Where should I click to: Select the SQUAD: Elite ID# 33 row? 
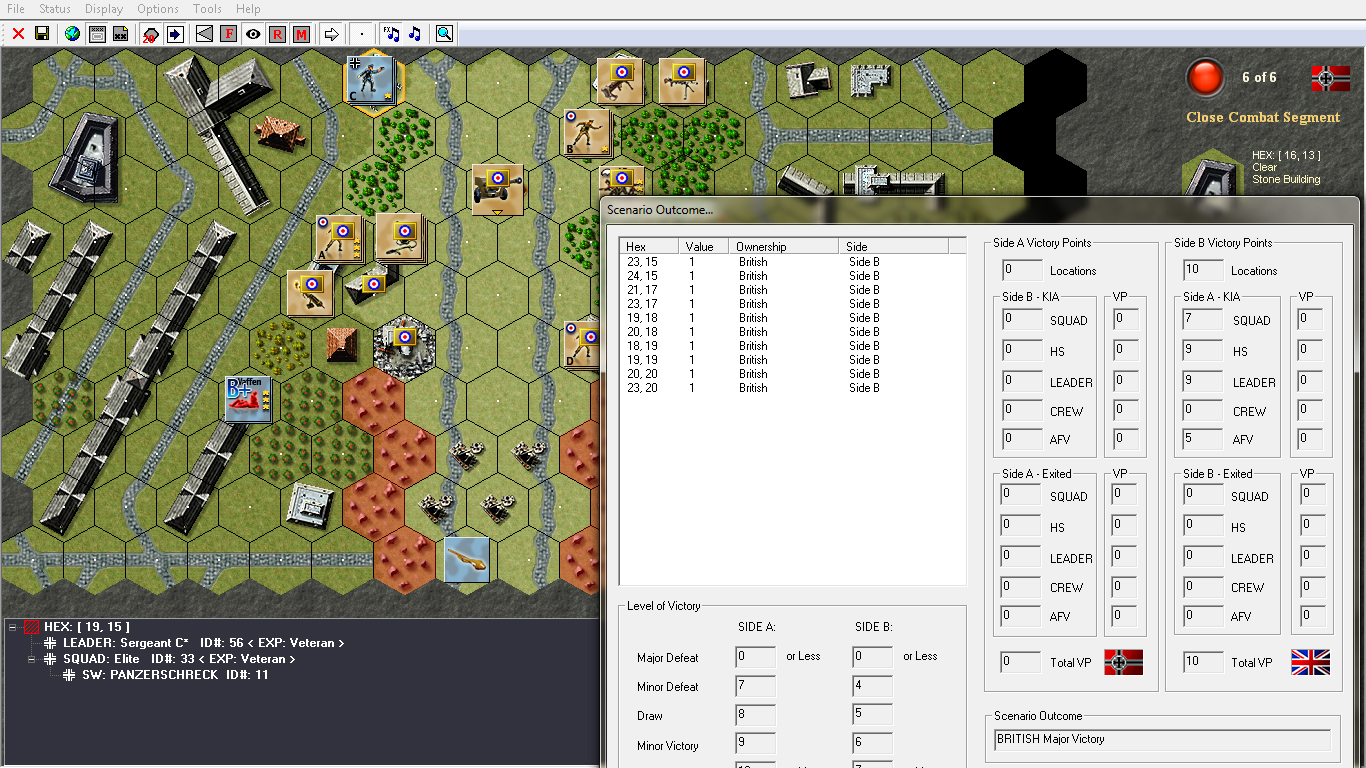[x=179, y=659]
